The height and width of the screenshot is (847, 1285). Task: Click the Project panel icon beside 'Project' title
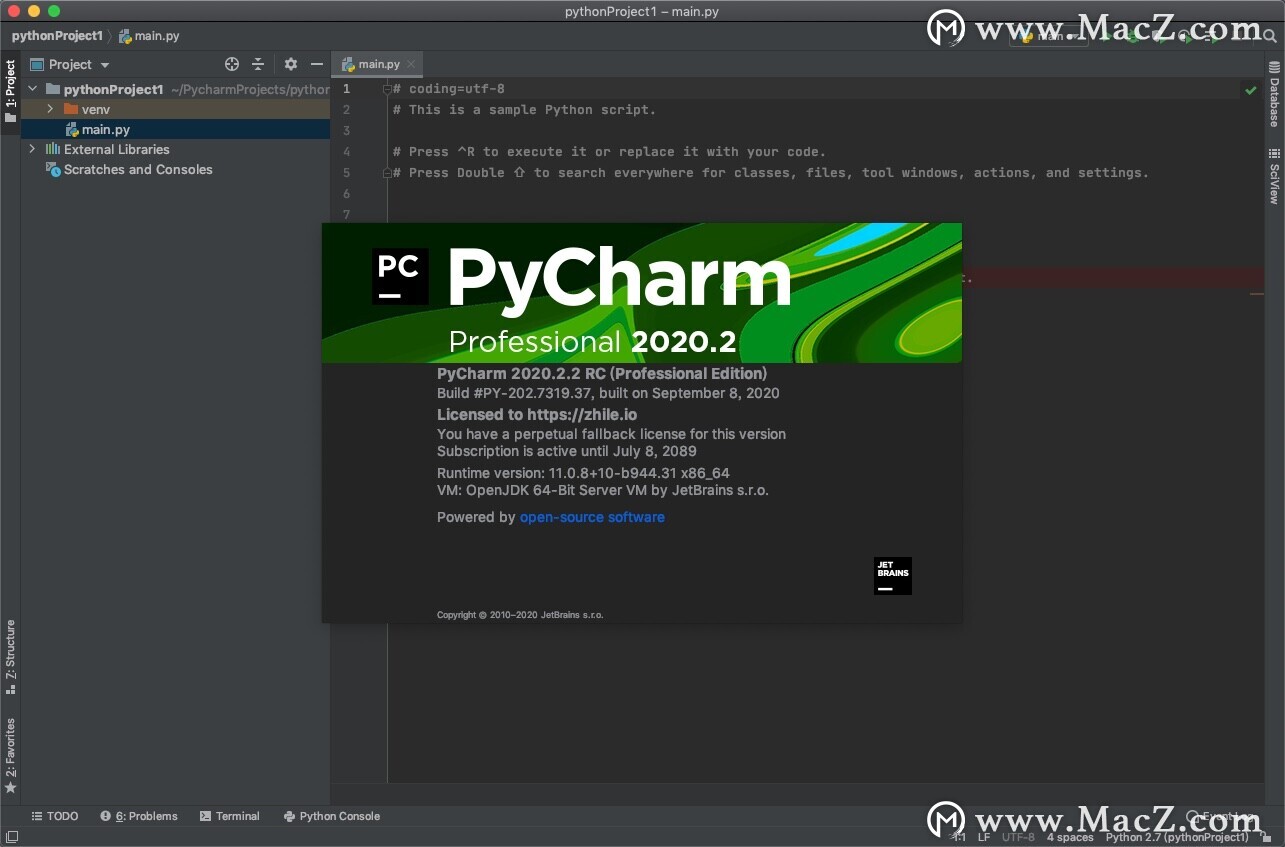pos(37,64)
